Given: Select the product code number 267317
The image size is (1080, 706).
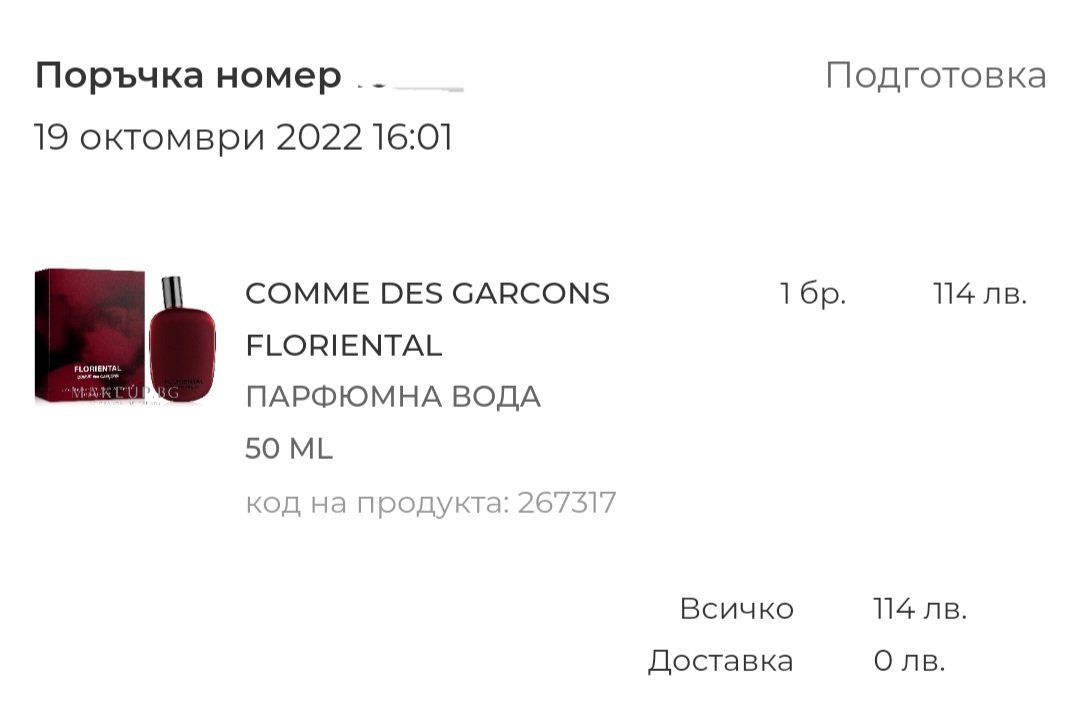Looking at the screenshot, I should point(566,502).
